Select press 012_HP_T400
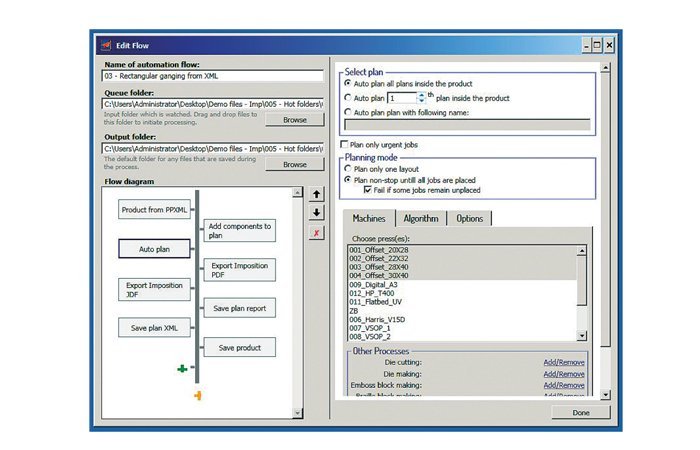 point(462,293)
